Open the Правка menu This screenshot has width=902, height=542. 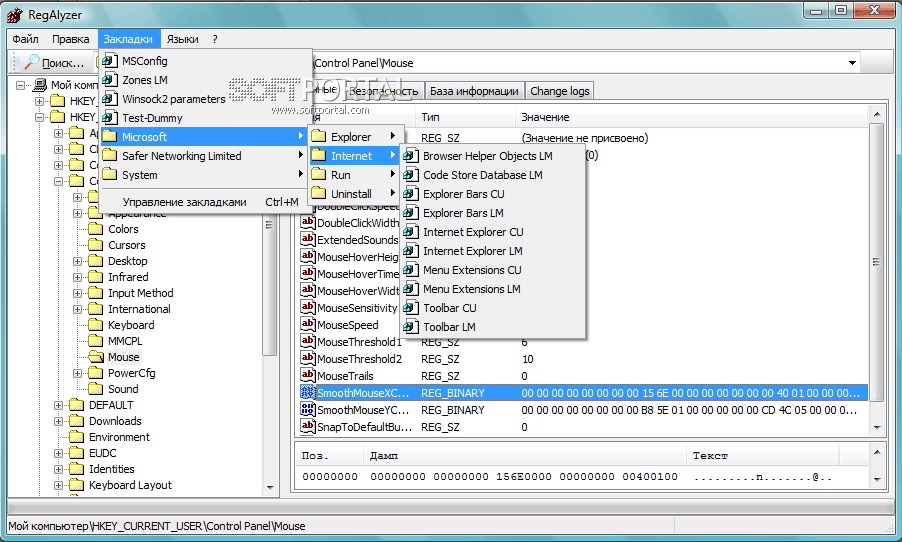pos(70,39)
